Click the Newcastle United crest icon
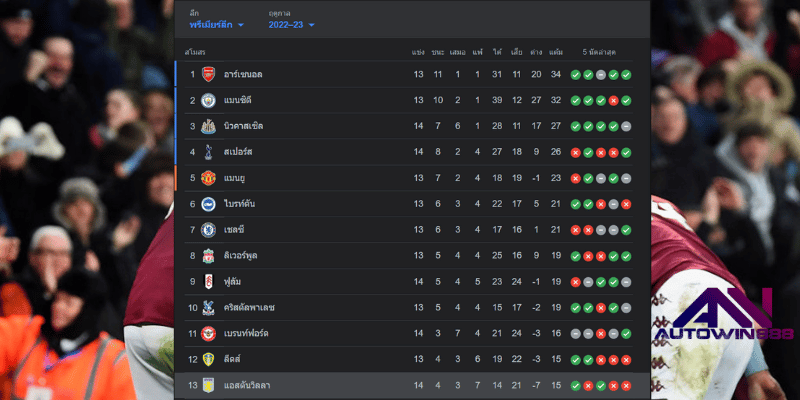 coord(208,126)
